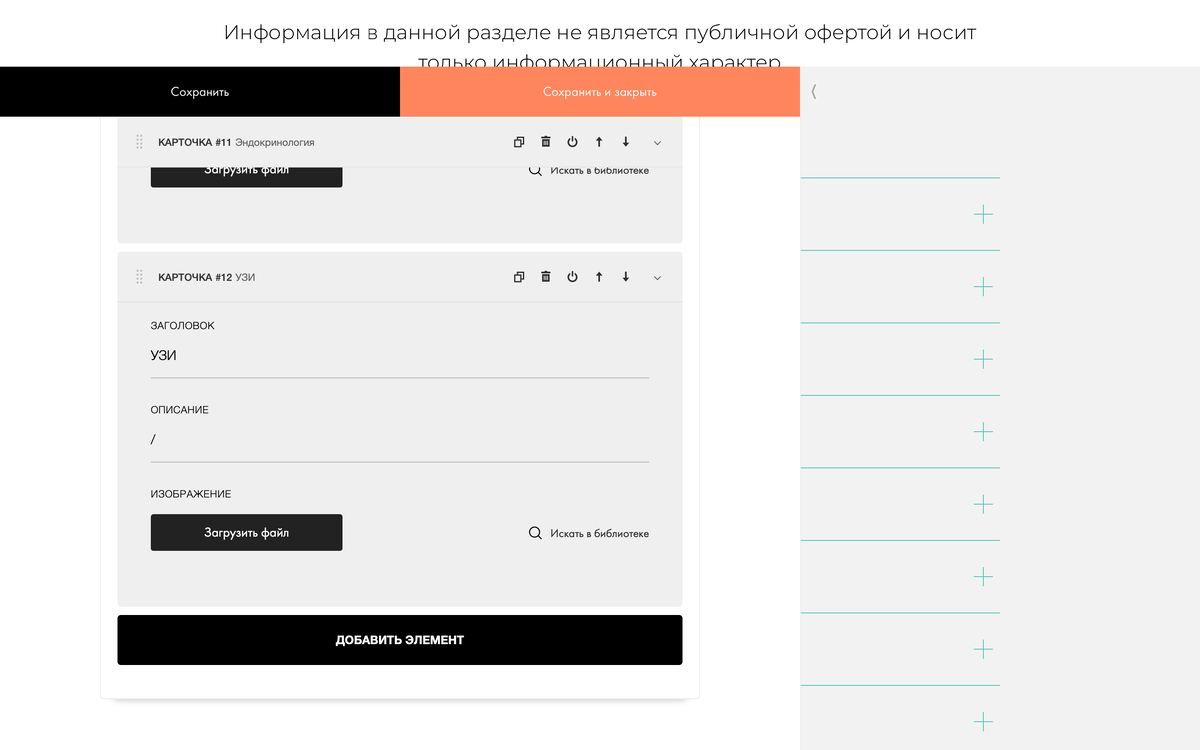Click a plus icon in the page preview
Screen dimensions: 1200x750
983,214
